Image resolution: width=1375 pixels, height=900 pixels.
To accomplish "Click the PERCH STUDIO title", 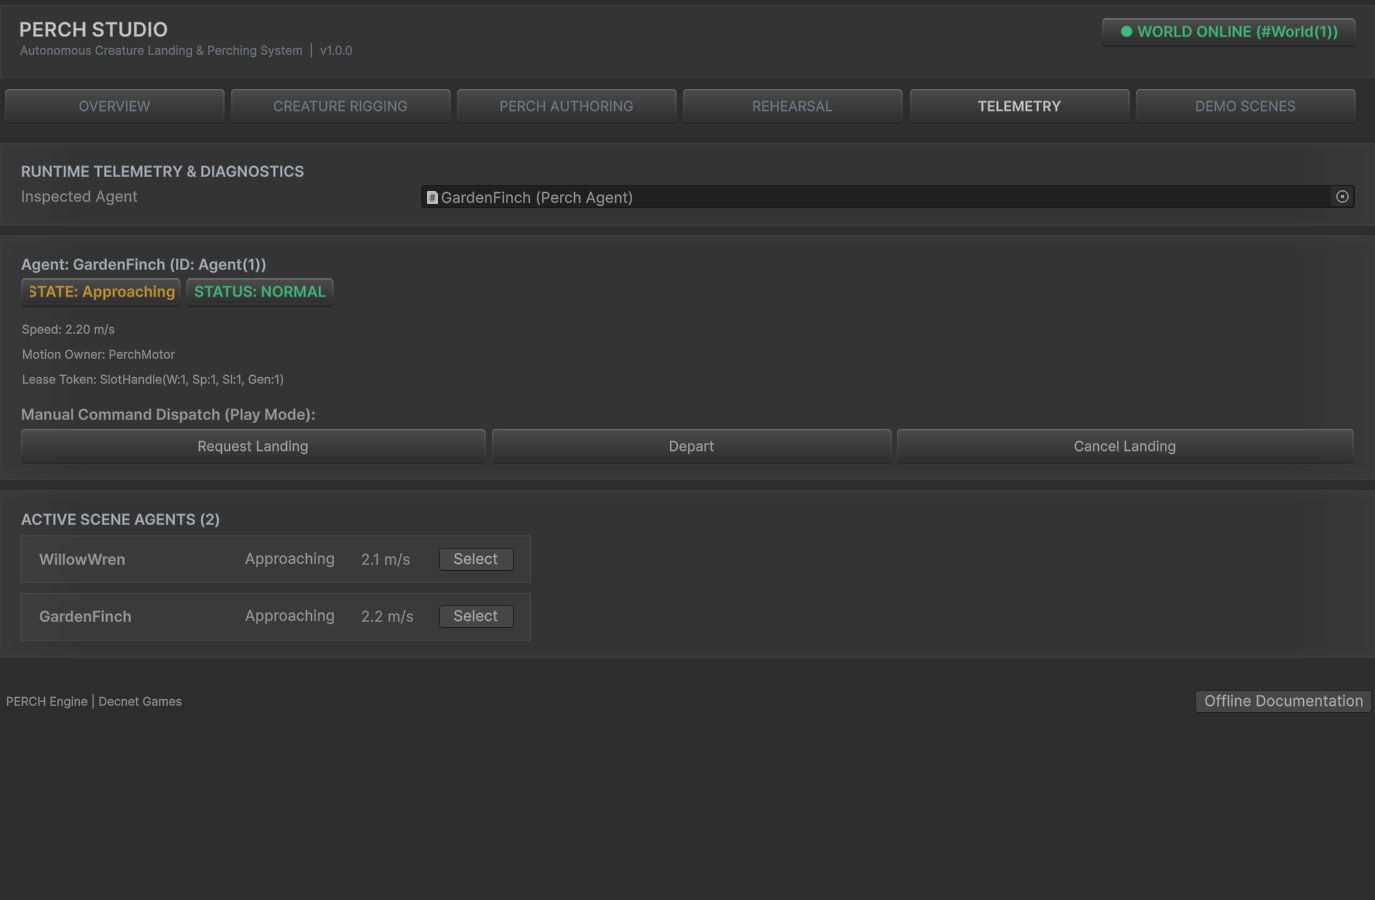I will click(x=93, y=29).
